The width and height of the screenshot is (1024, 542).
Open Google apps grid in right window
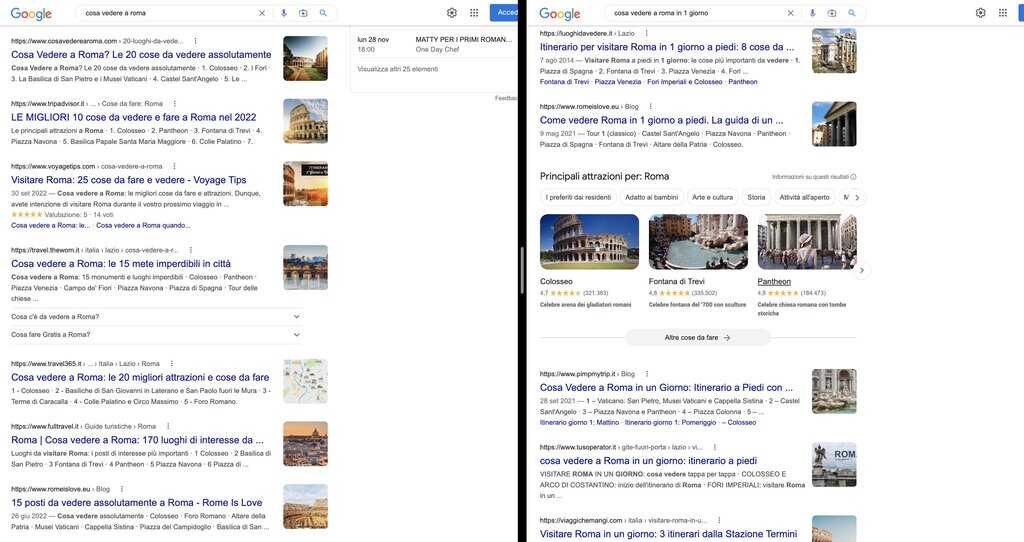(1002, 12)
